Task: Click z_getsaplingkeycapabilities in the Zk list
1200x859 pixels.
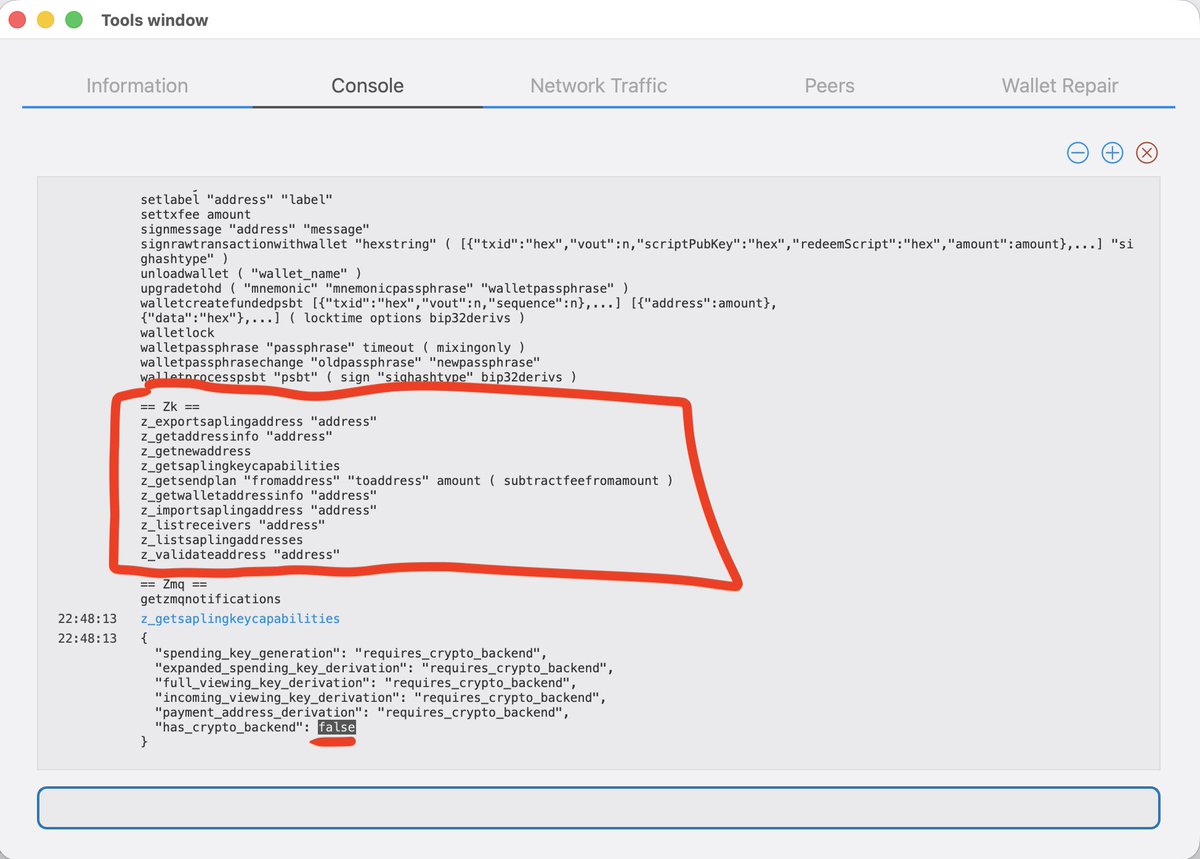Action: coord(240,466)
